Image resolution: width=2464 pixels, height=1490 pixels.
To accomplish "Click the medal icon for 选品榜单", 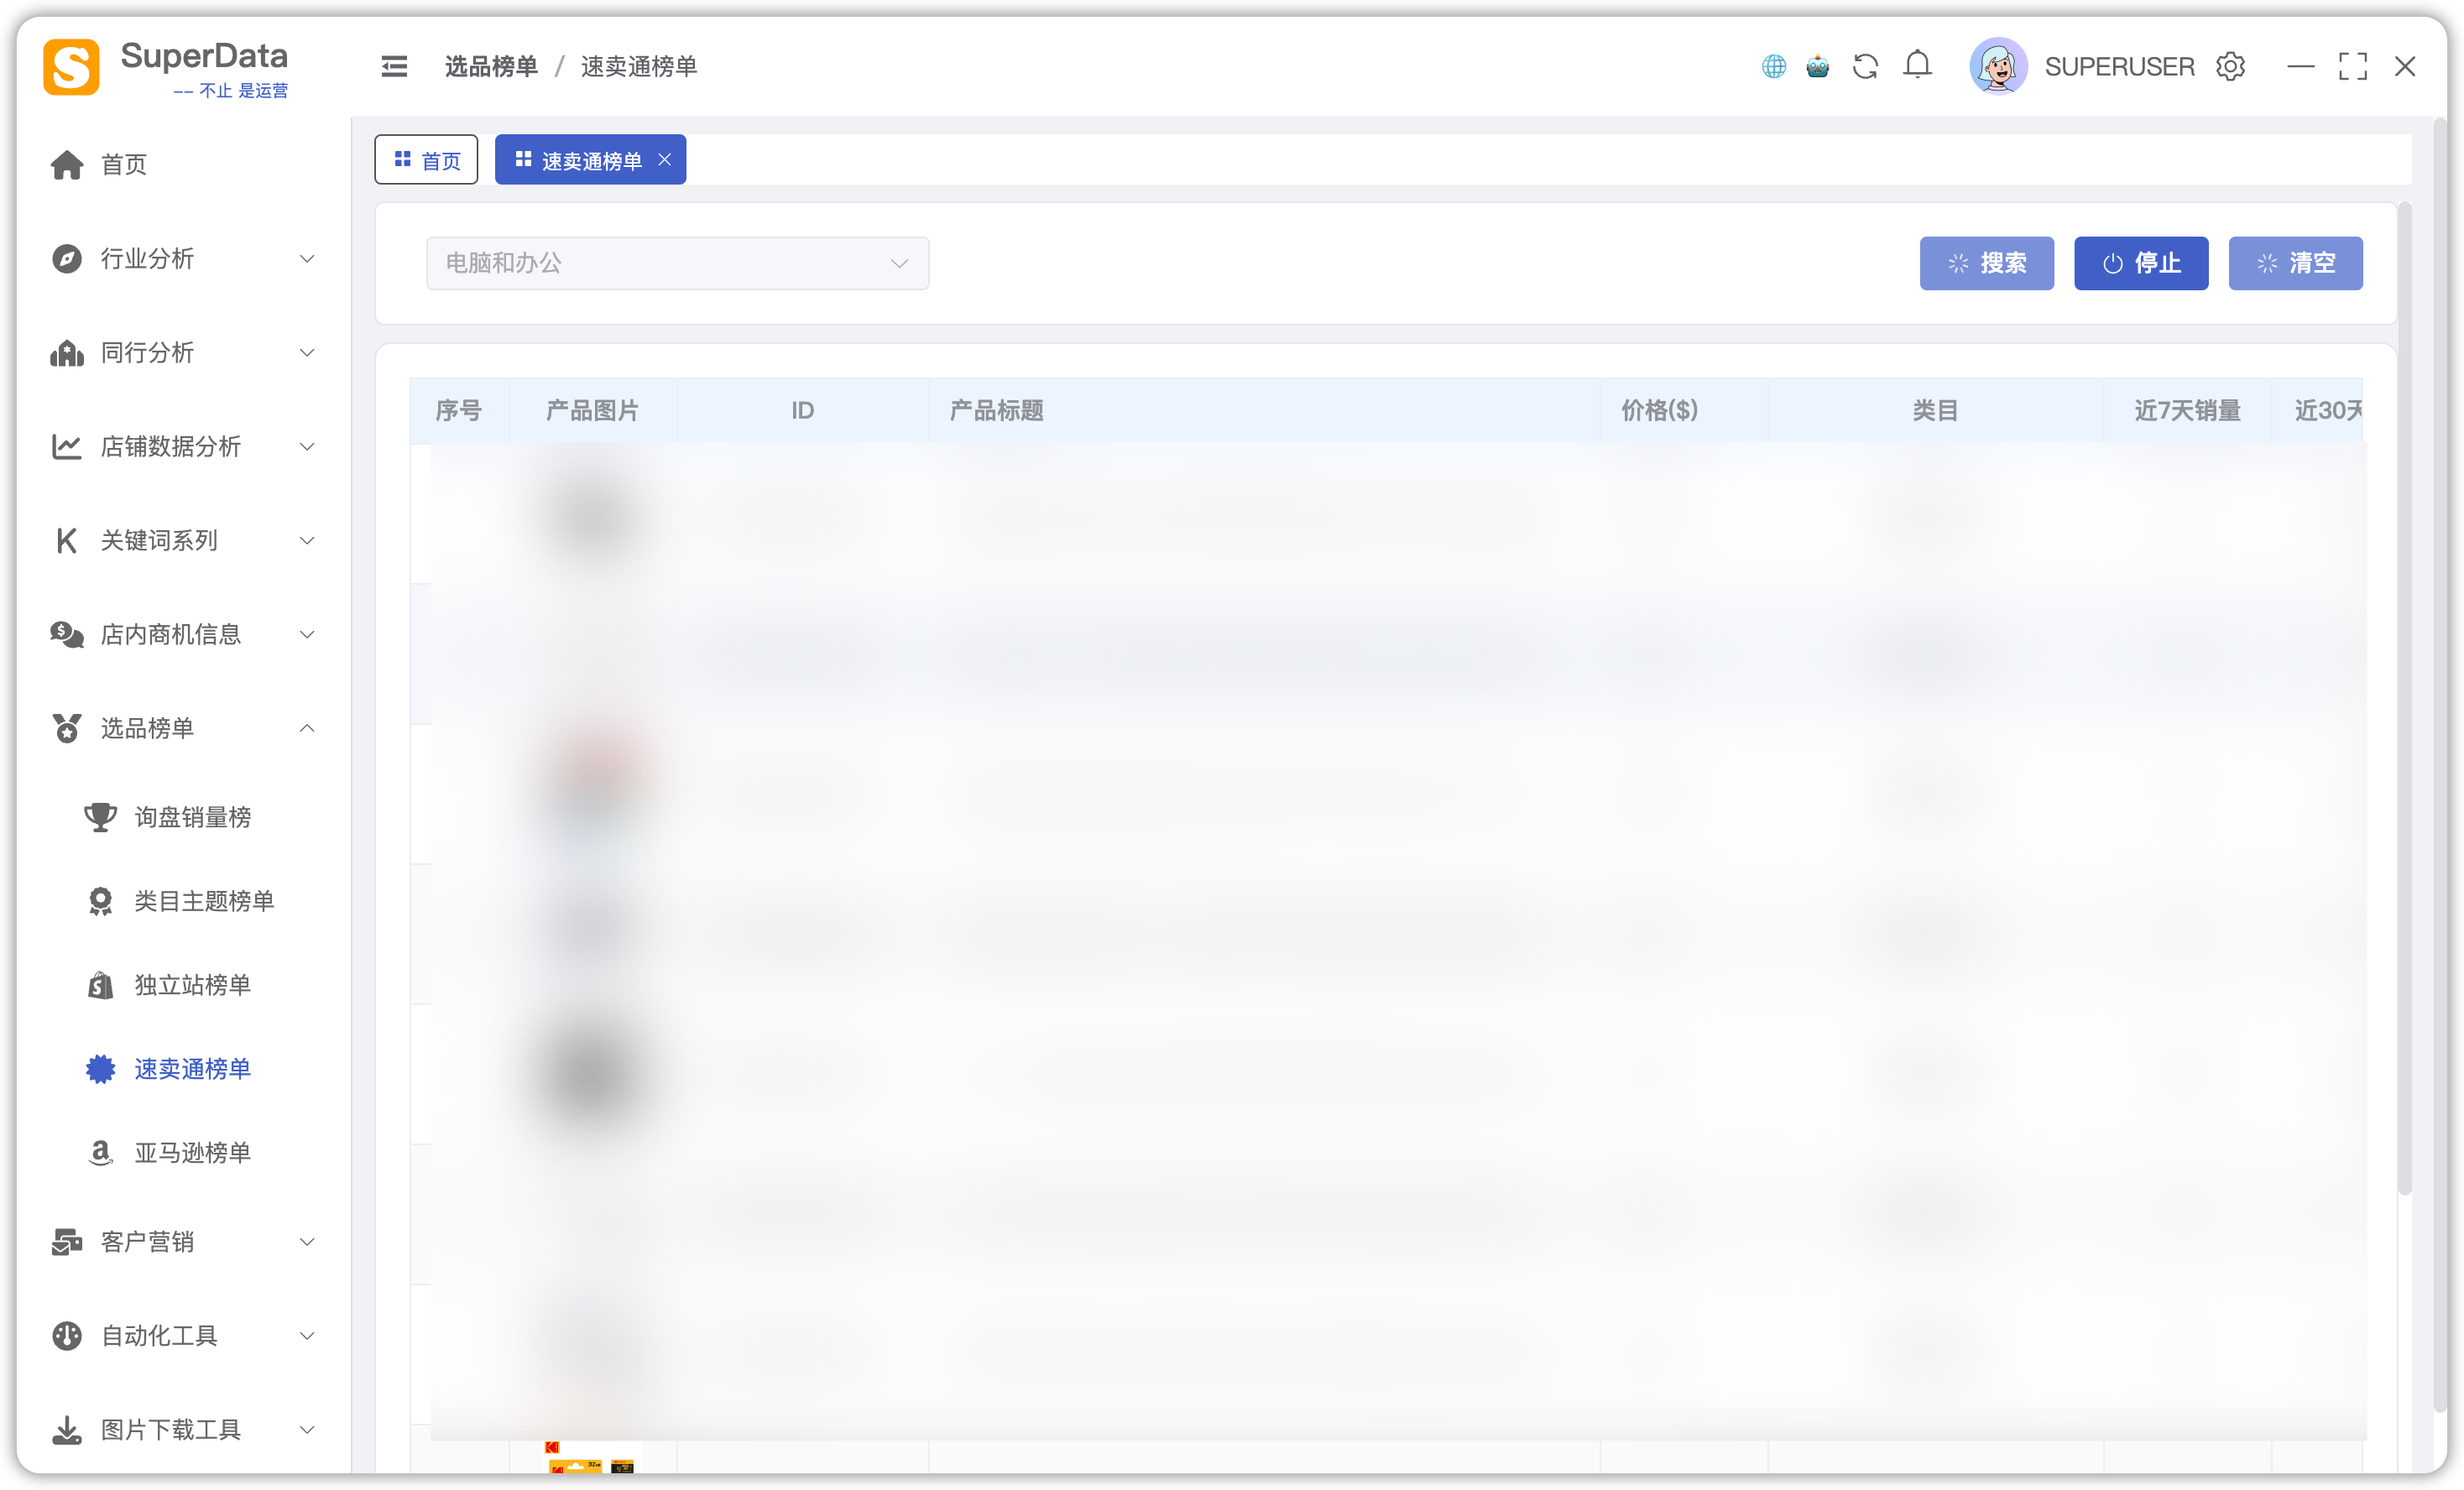I will tap(67, 728).
